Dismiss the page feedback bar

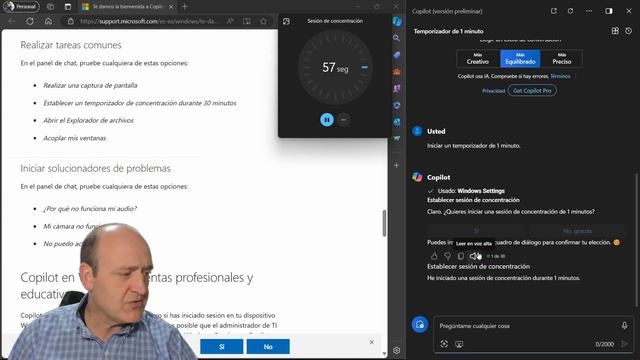coord(371,342)
